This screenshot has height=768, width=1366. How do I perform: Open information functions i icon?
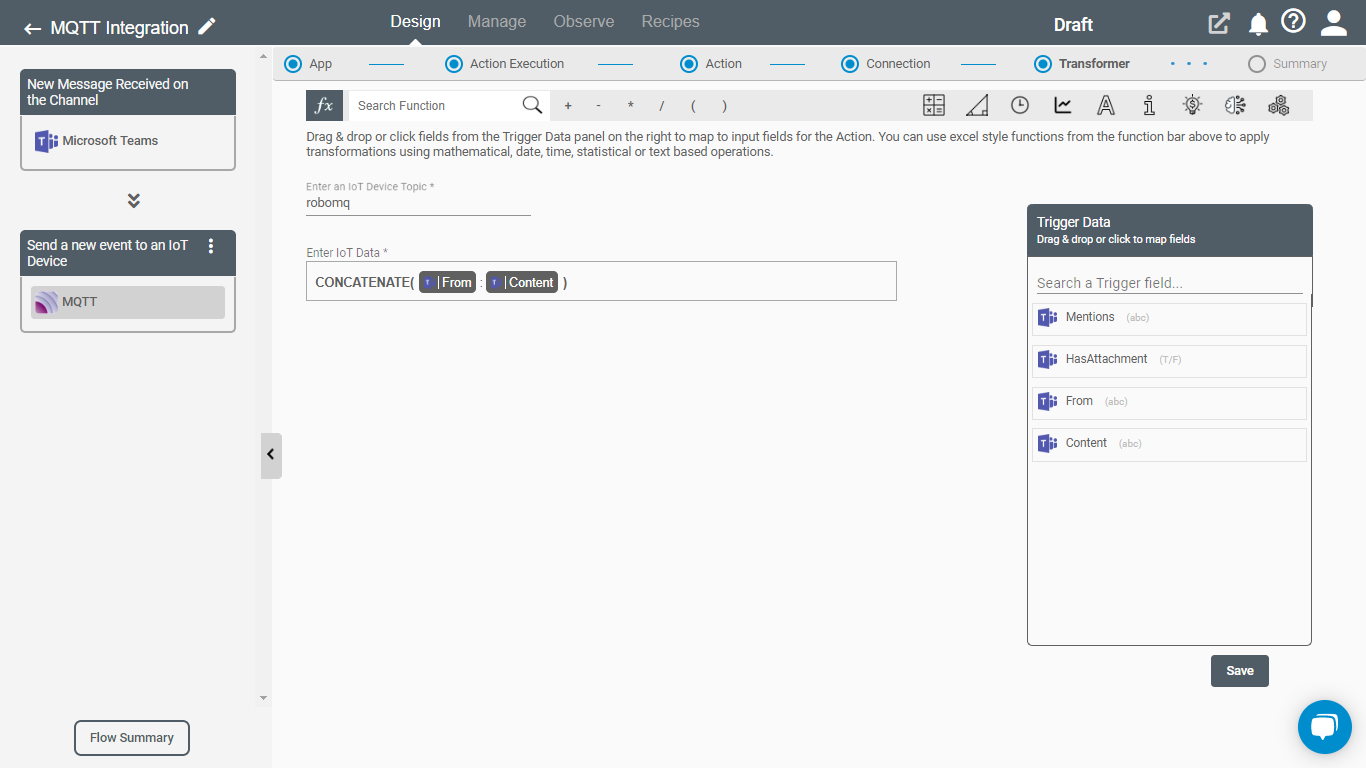click(x=1149, y=105)
